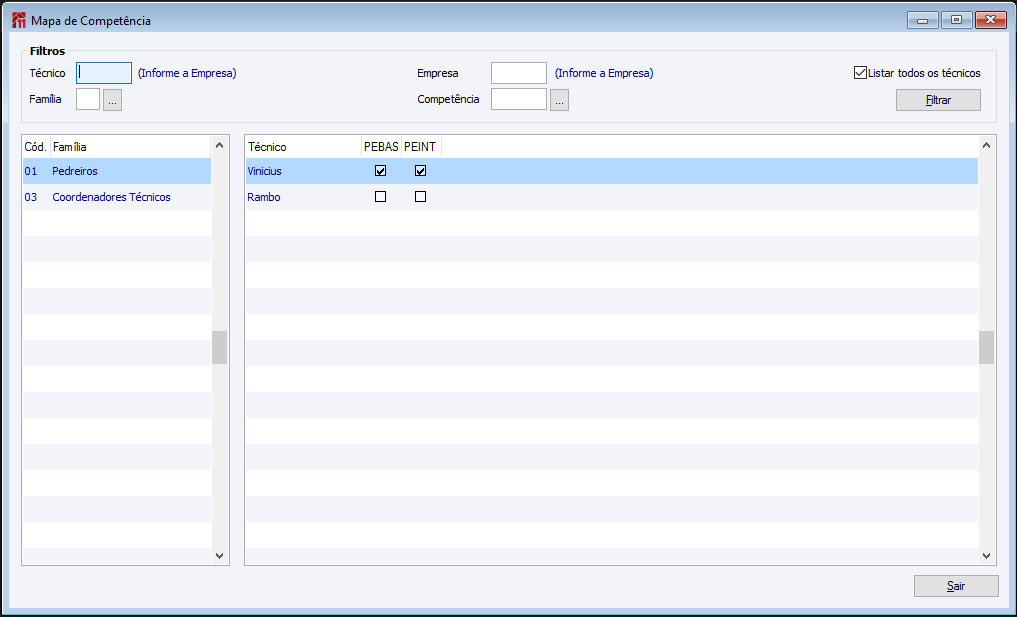Image resolution: width=1017 pixels, height=617 pixels.
Task: Minimize the Mapa de Competência window
Action: pos(922,20)
